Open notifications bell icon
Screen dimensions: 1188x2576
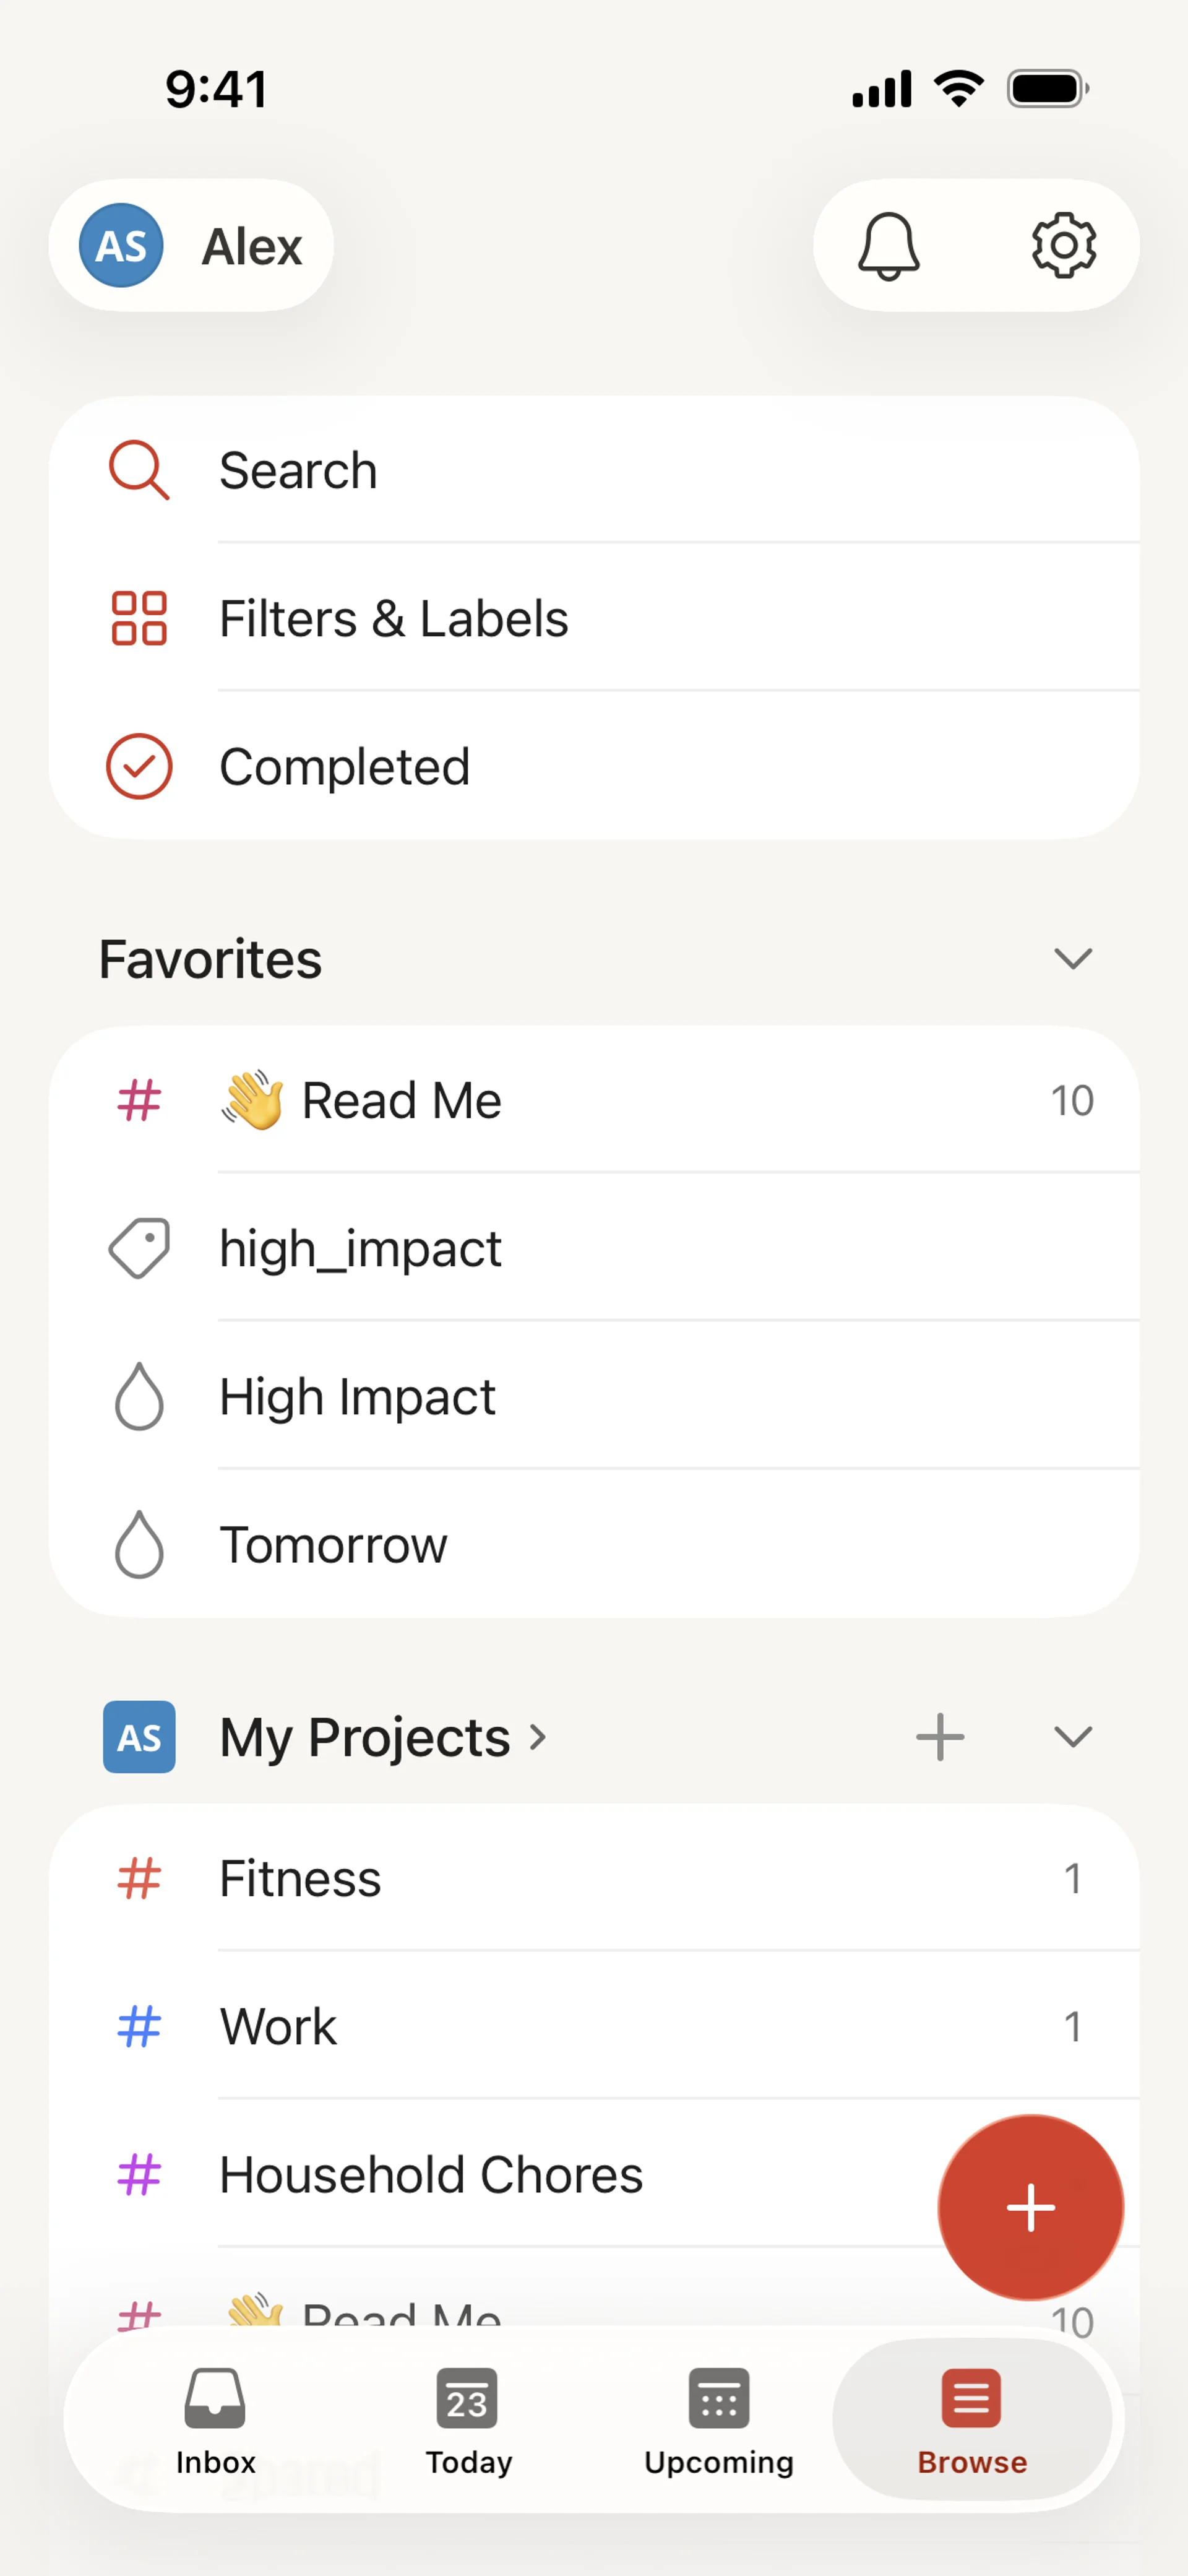click(888, 246)
